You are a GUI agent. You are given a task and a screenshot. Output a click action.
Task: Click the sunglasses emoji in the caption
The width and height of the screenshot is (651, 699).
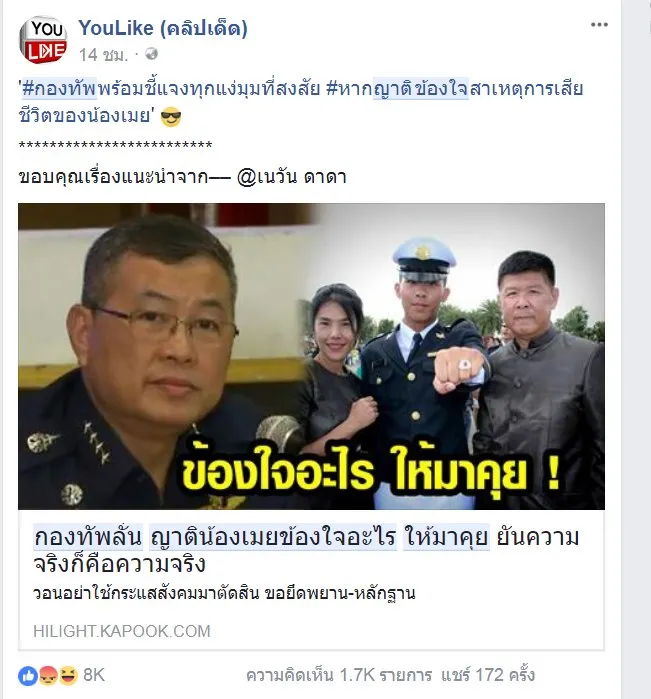tap(171, 118)
